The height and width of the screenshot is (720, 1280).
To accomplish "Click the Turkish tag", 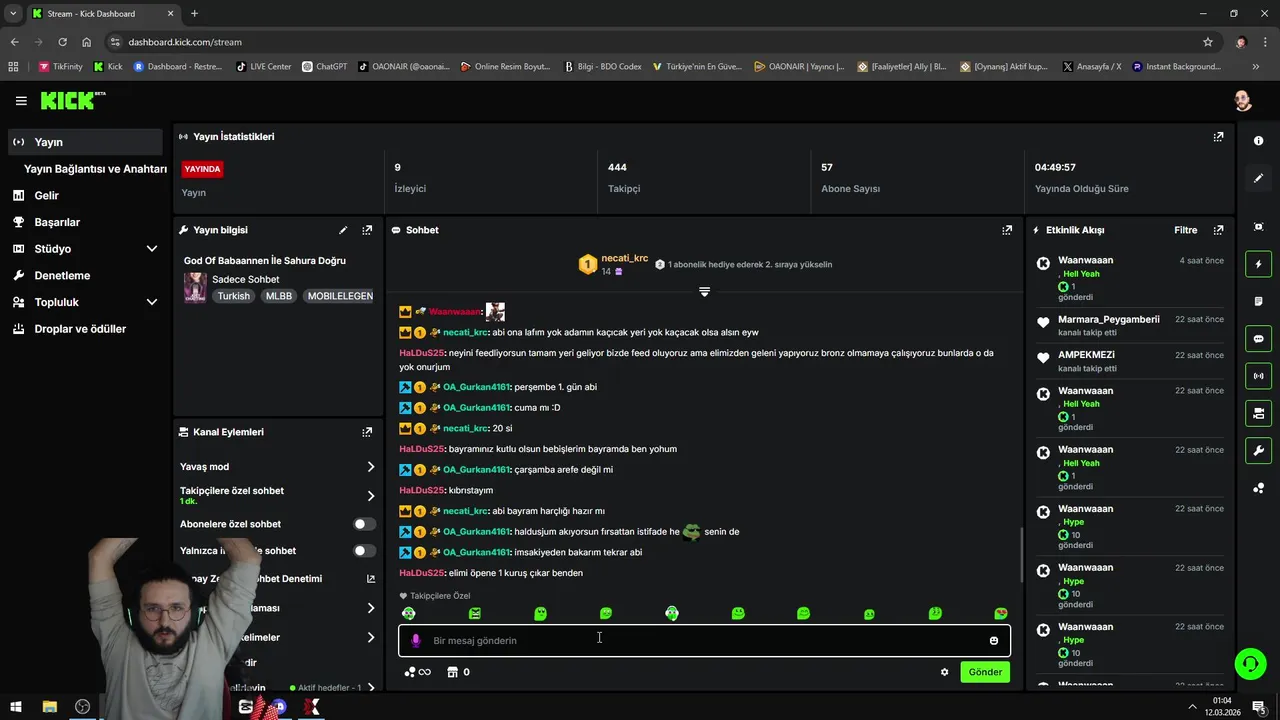I will [234, 296].
